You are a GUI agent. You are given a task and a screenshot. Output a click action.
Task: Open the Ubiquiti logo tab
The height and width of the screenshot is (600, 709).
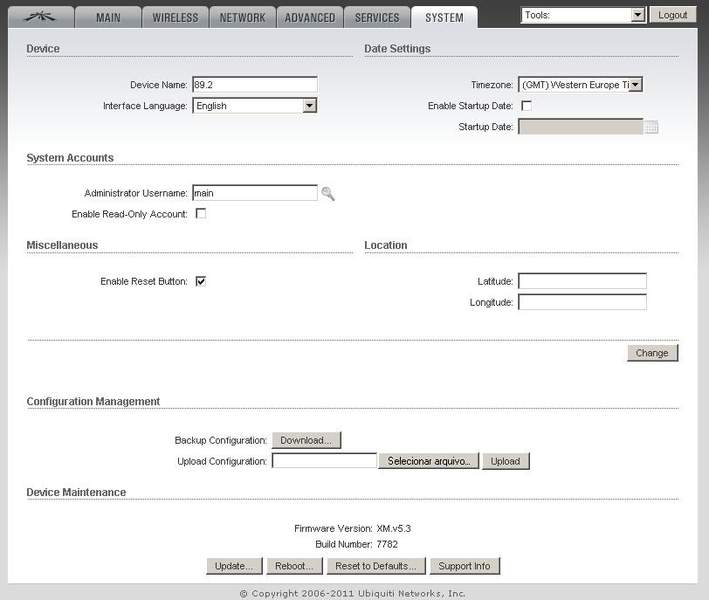(x=41, y=18)
